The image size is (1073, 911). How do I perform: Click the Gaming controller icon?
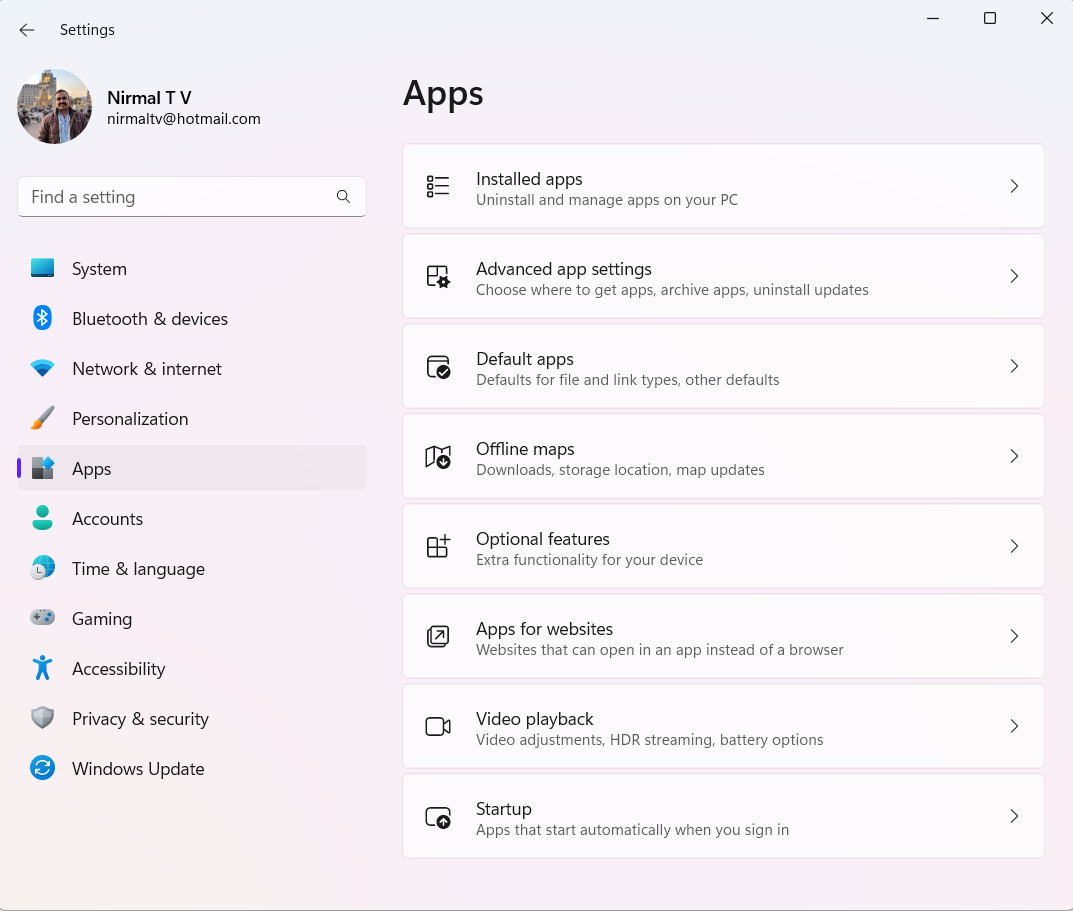click(x=42, y=617)
